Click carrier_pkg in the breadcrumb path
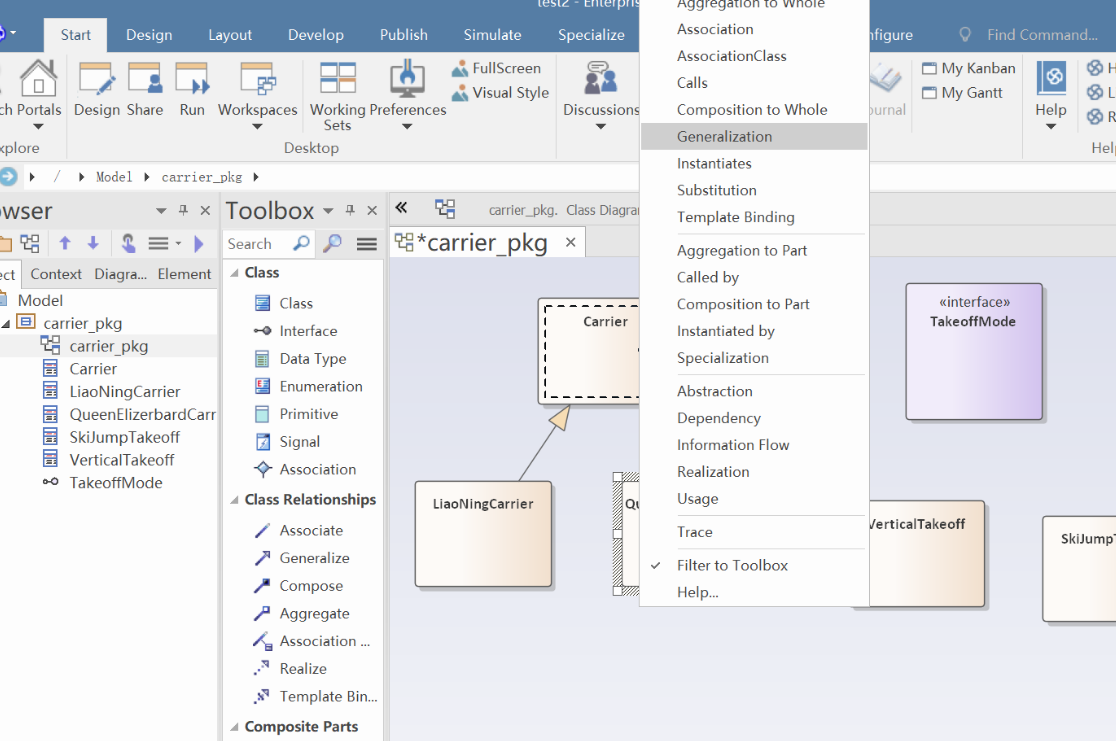Viewport: 1116px width, 741px height. [x=201, y=177]
